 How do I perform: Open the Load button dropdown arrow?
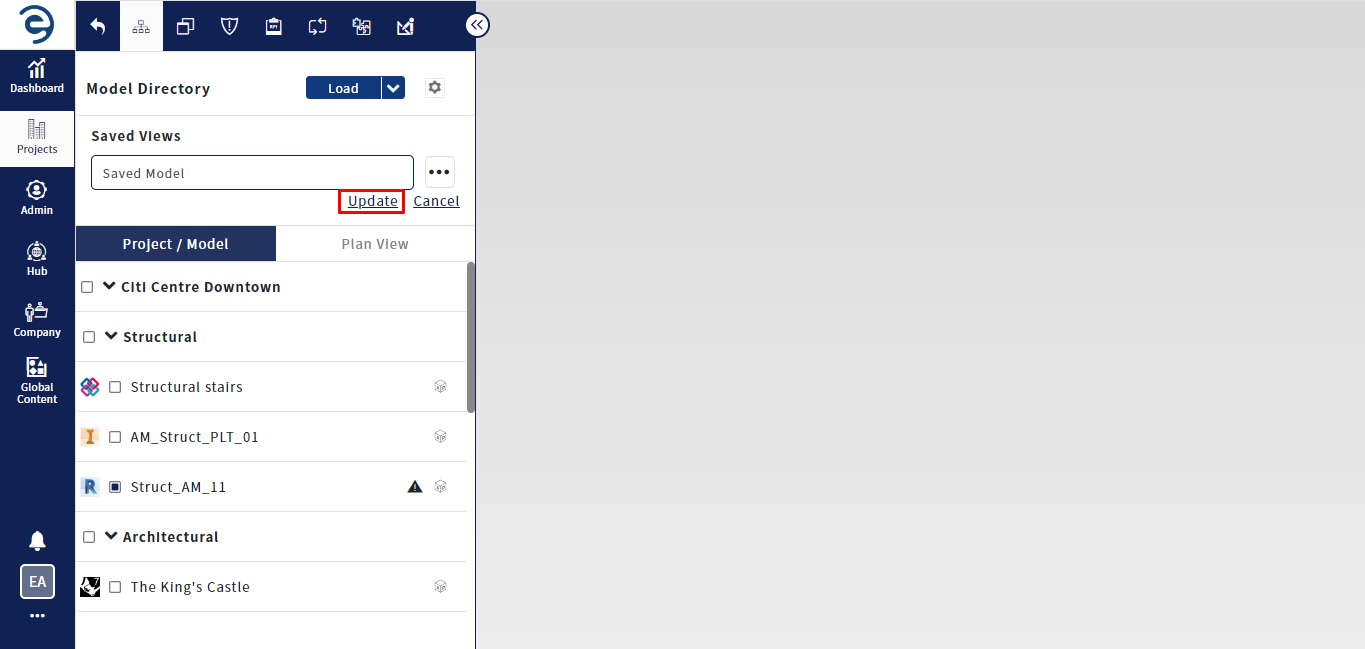tap(393, 88)
